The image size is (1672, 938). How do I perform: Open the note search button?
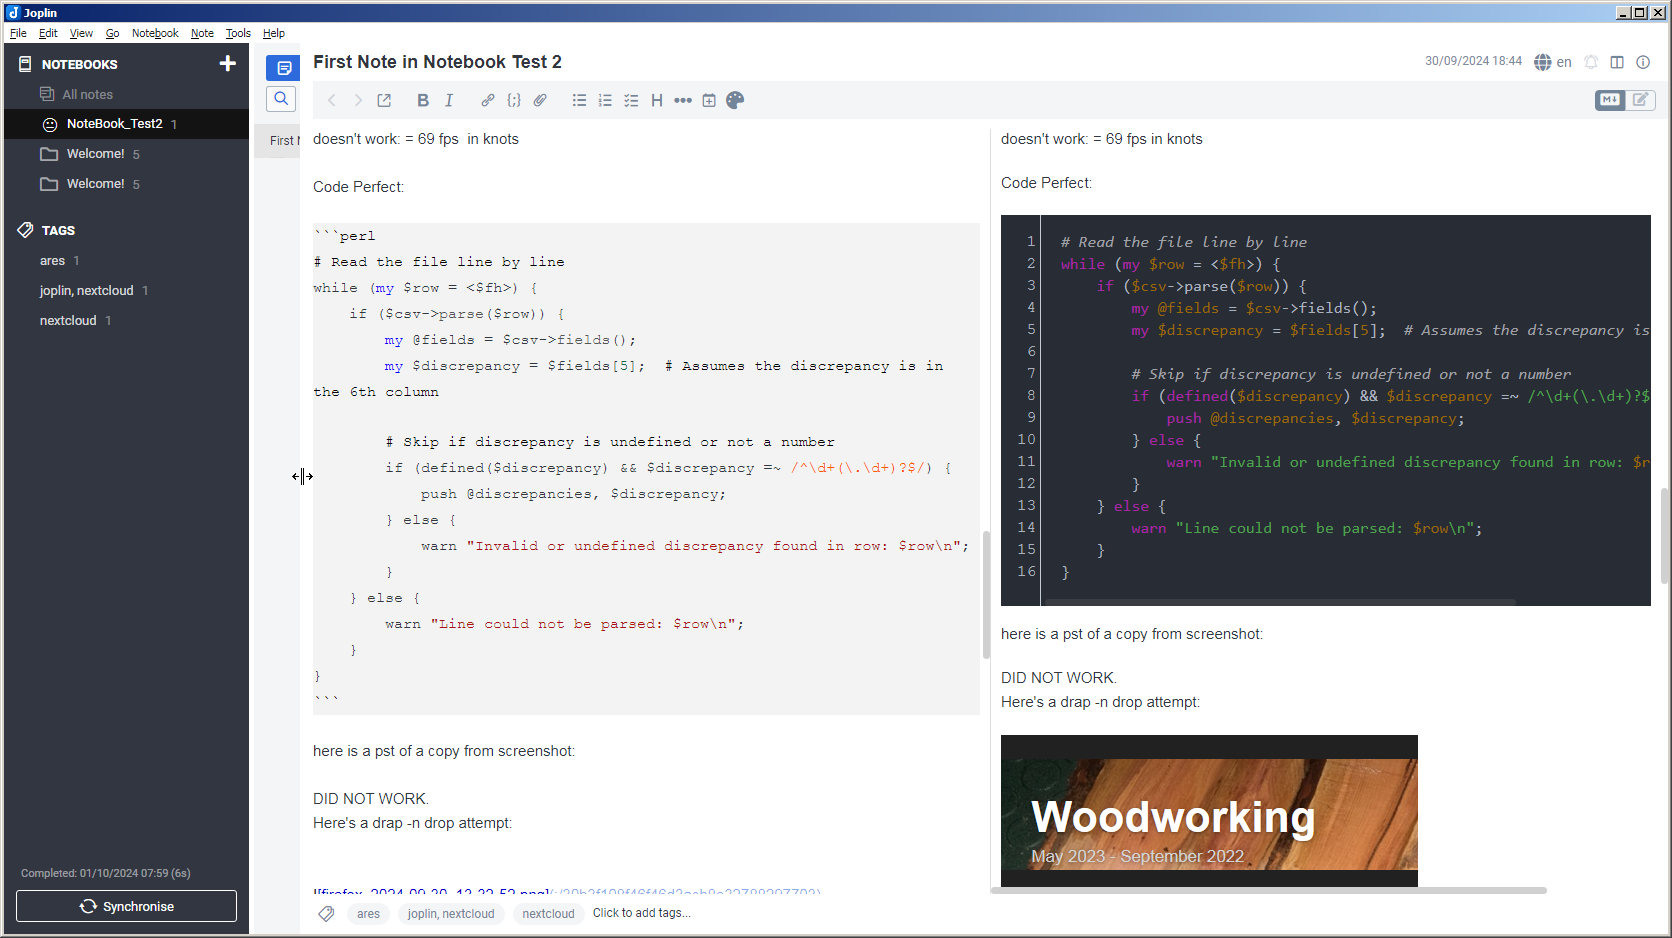(x=281, y=98)
